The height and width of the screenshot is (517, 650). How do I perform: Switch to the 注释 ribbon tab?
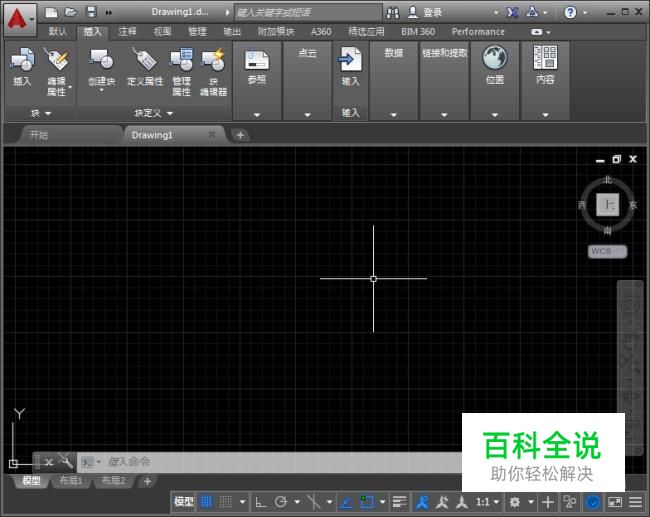(x=127, y=31)
